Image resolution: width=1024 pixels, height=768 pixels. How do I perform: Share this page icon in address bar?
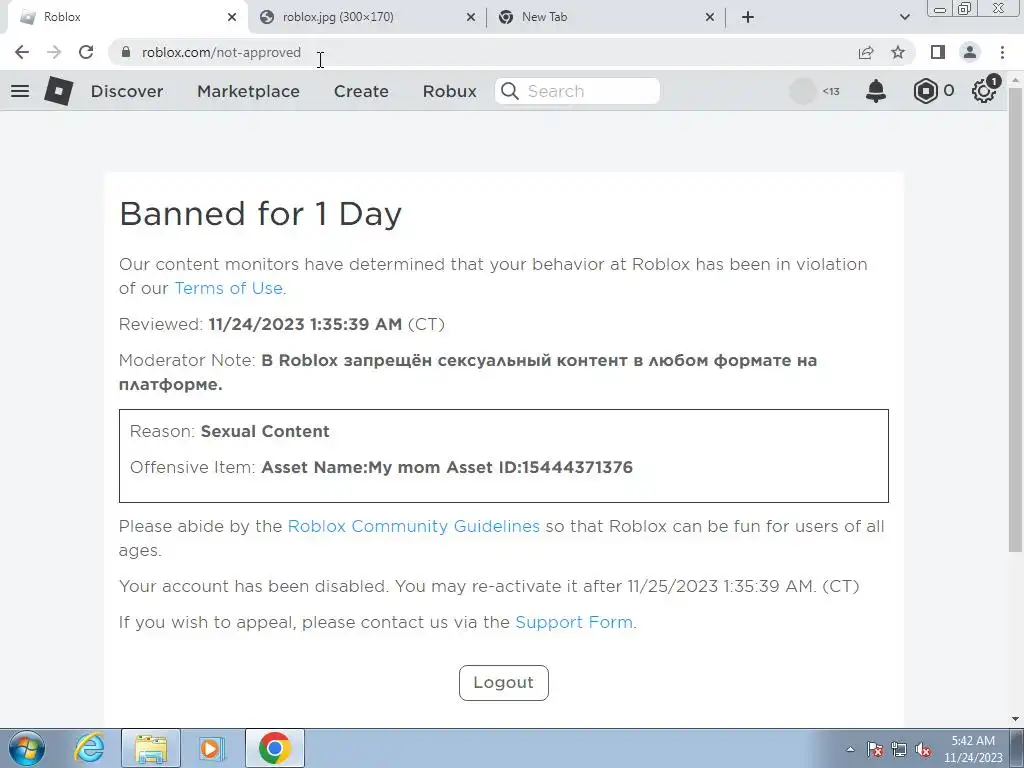pos(866,52)
